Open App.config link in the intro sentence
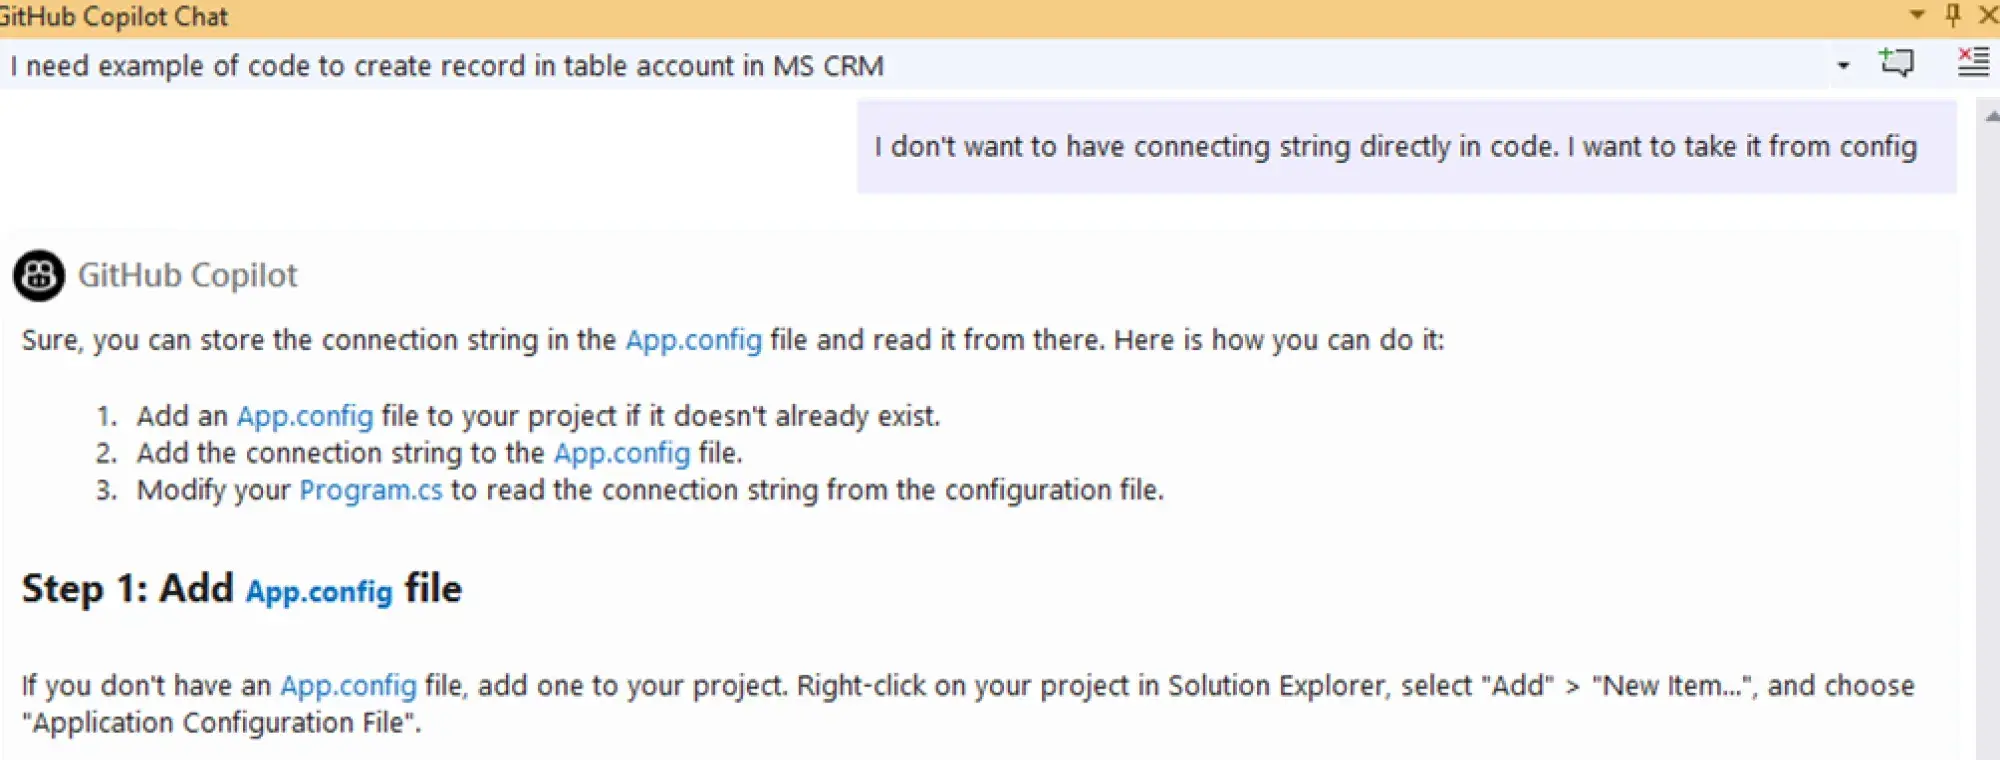 pyautogui.click(x=693, y=341)
